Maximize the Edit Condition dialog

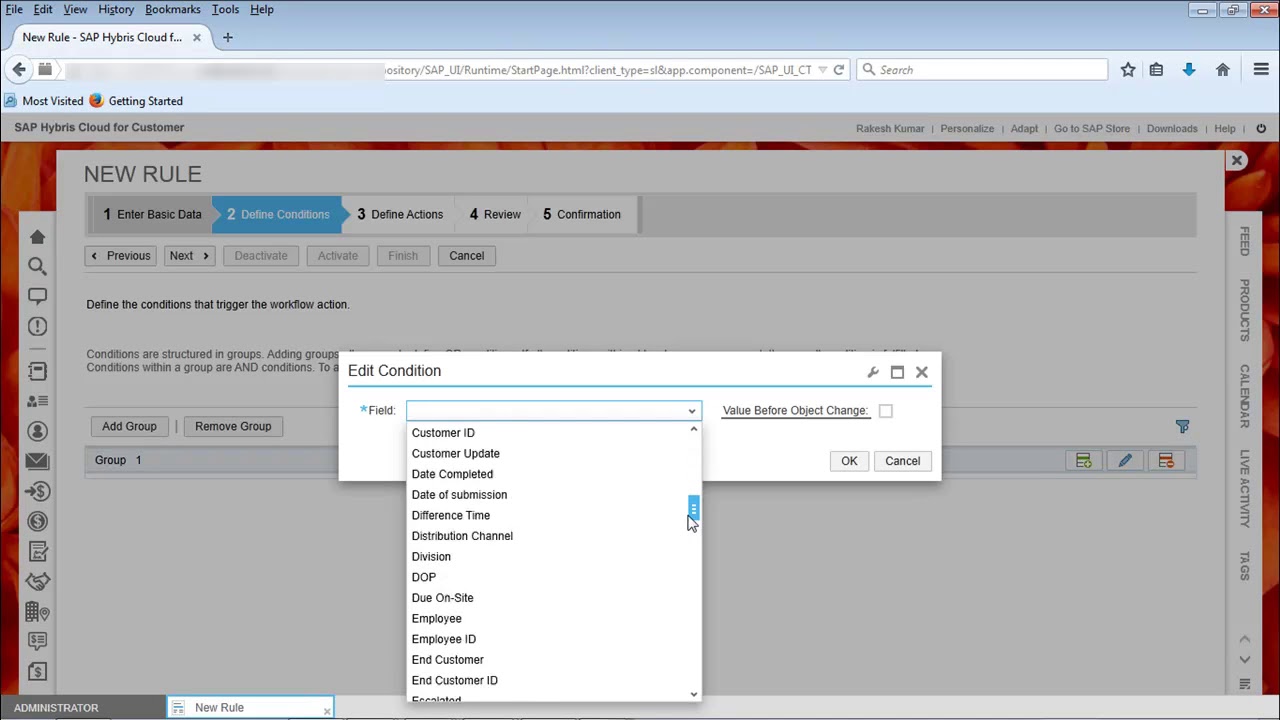[897, 372]
